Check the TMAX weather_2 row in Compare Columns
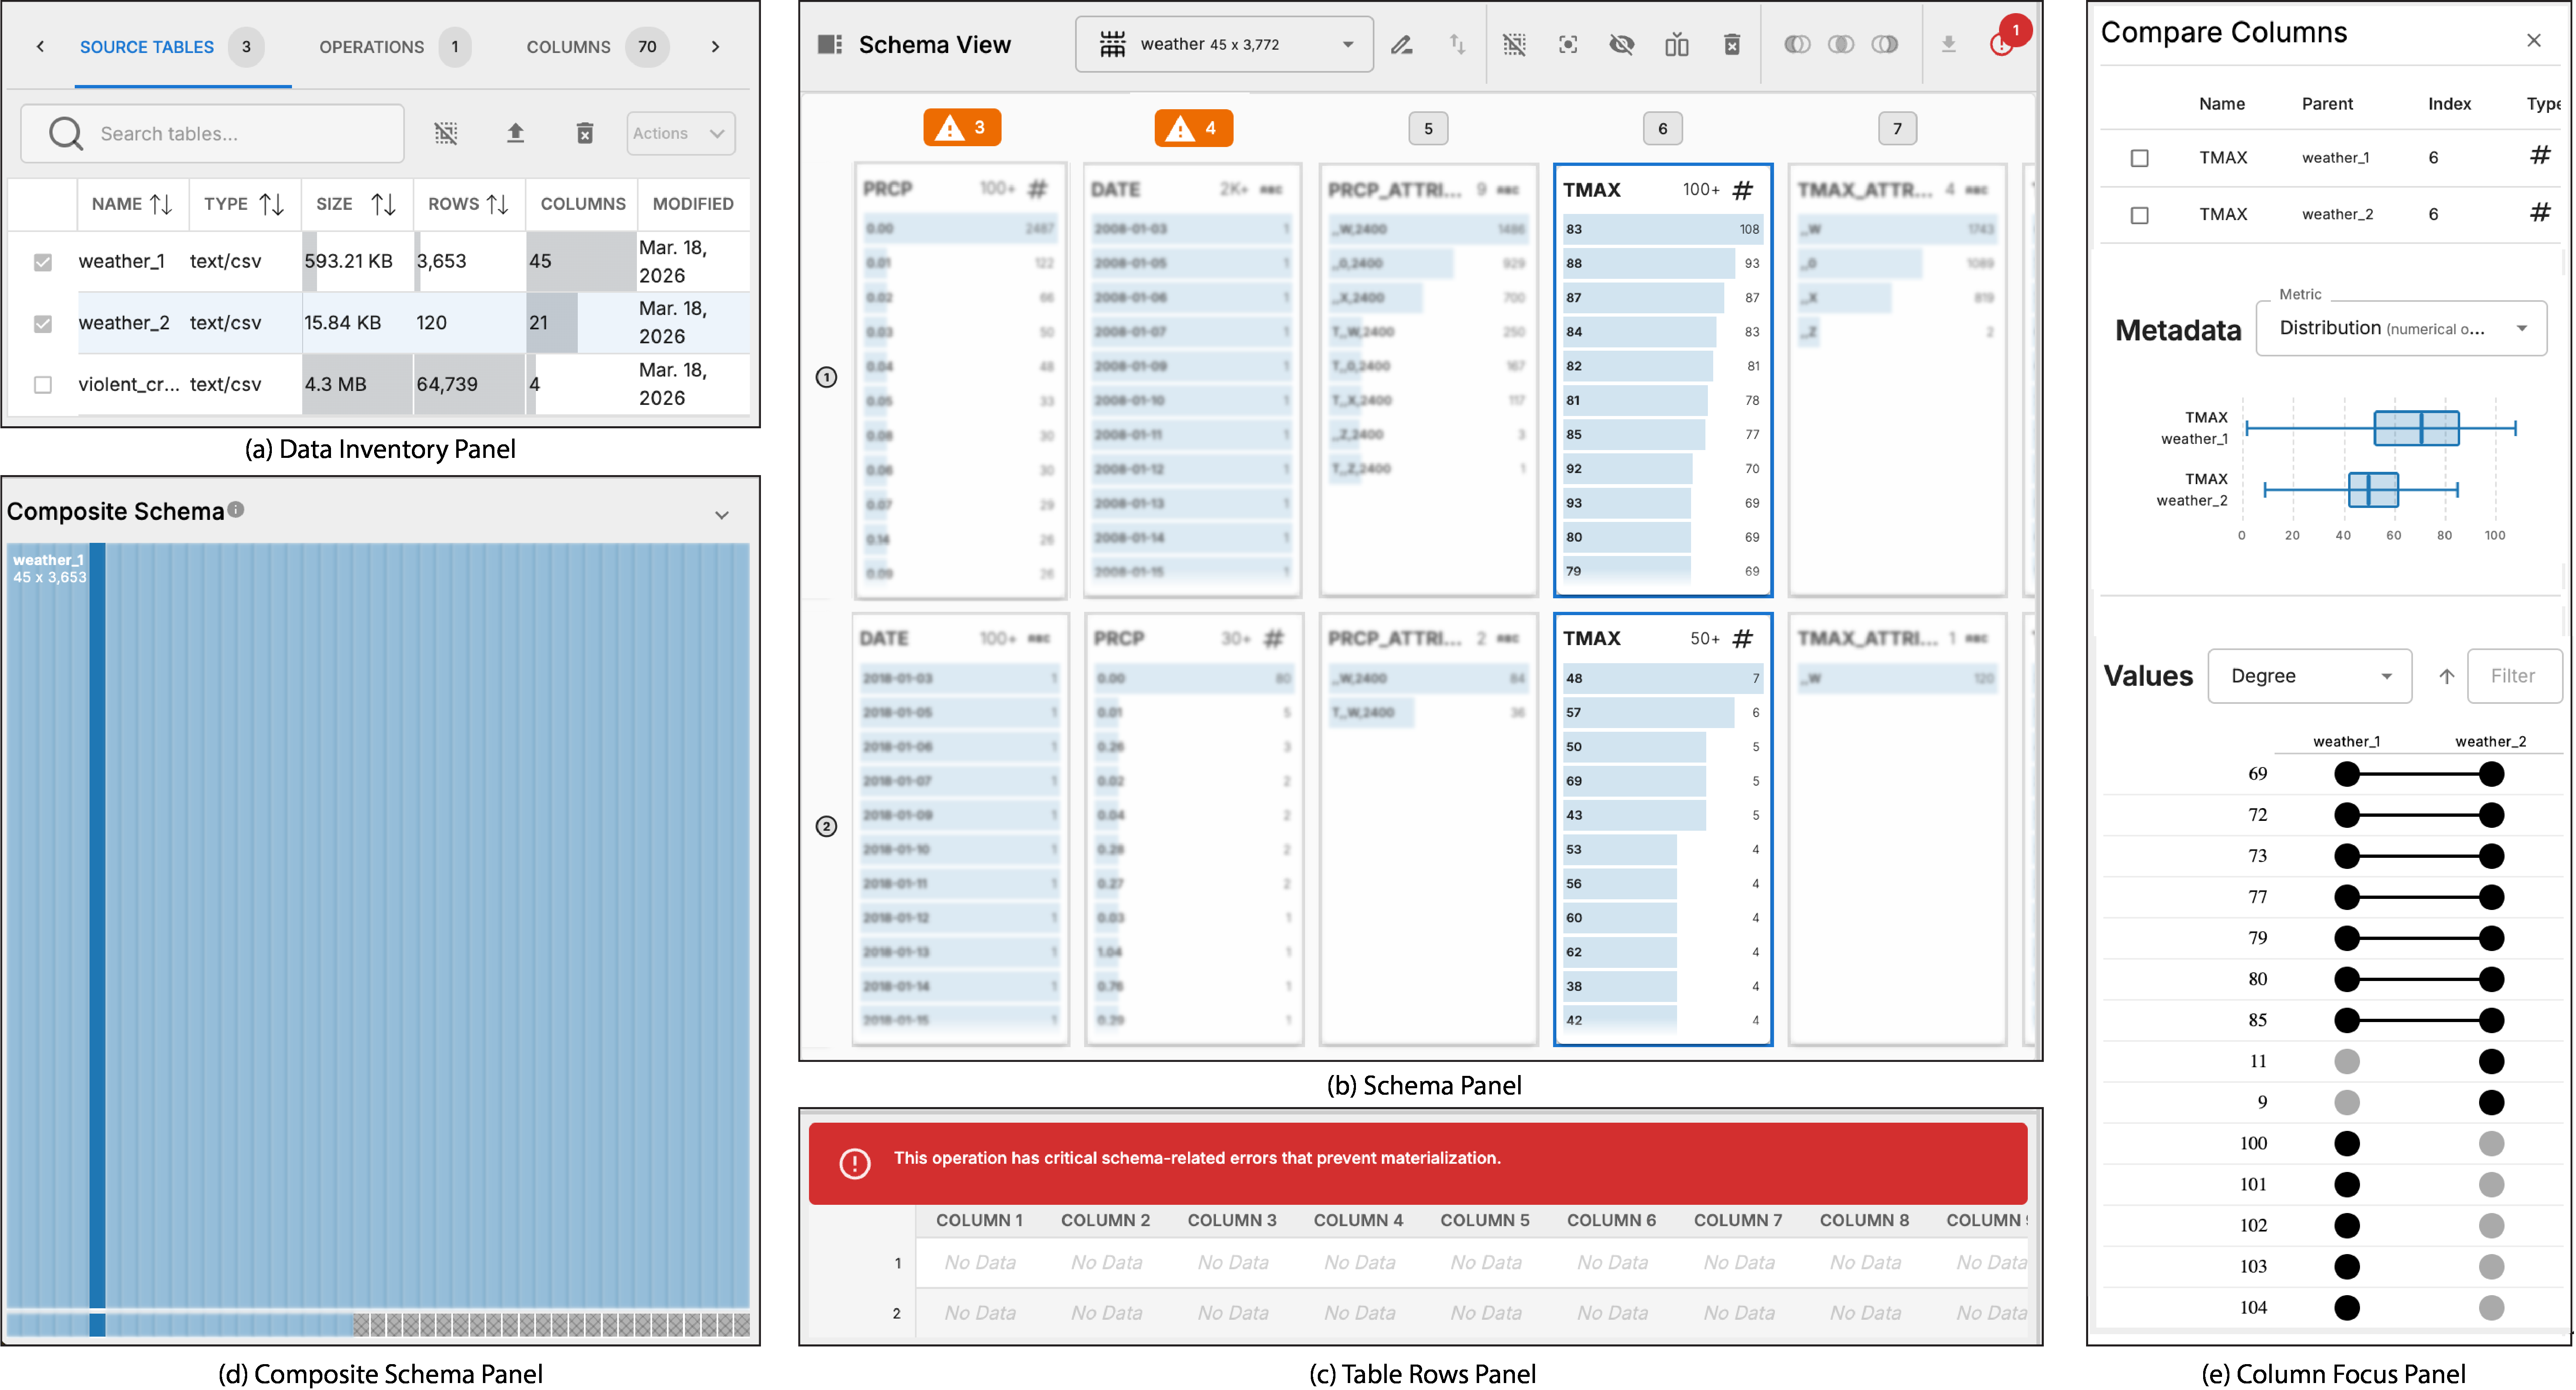The image size is (2576, 1390). pos(2139,215)
